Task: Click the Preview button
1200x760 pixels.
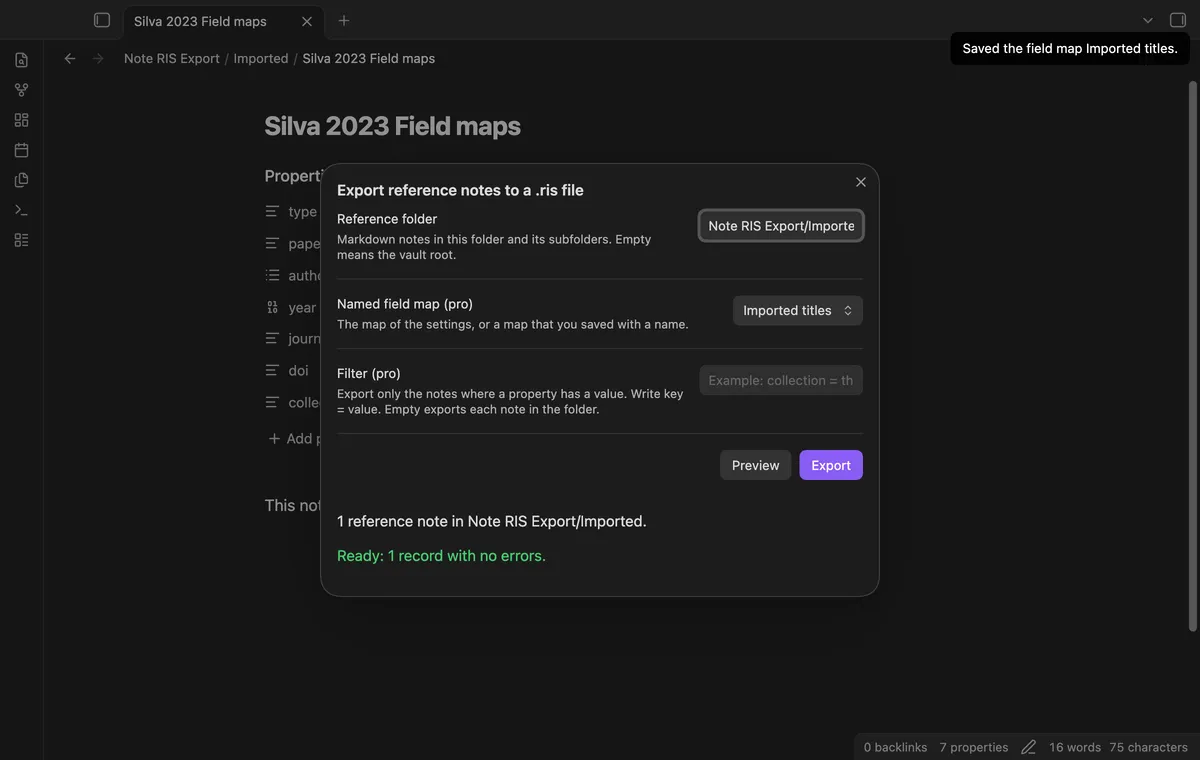Action: (x=755, y=465)
